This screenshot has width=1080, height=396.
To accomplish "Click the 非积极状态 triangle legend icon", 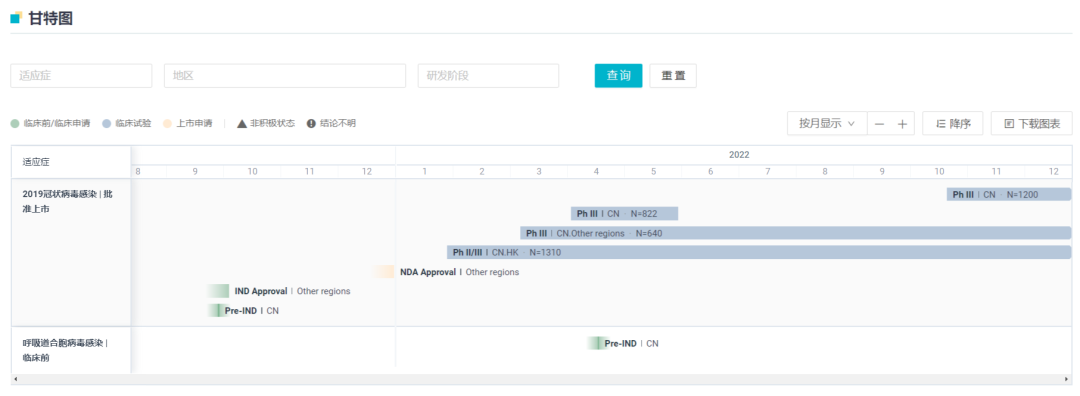I will [x=242, y=124].
